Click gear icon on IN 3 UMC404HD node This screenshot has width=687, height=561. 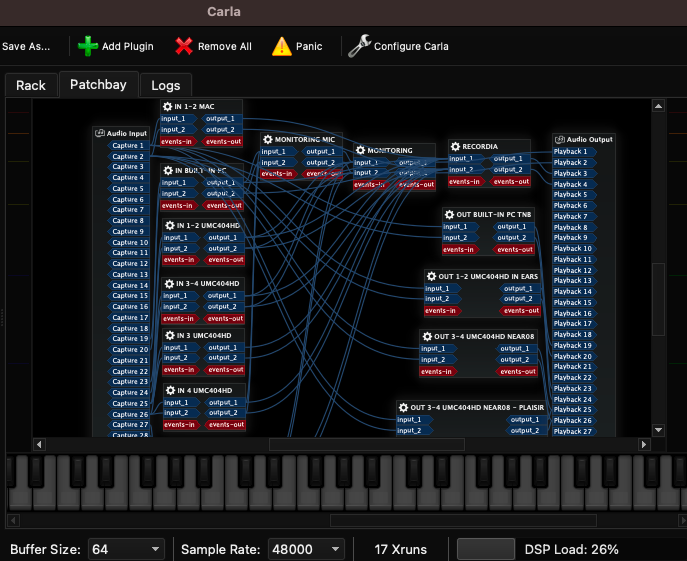pos(168,334)
